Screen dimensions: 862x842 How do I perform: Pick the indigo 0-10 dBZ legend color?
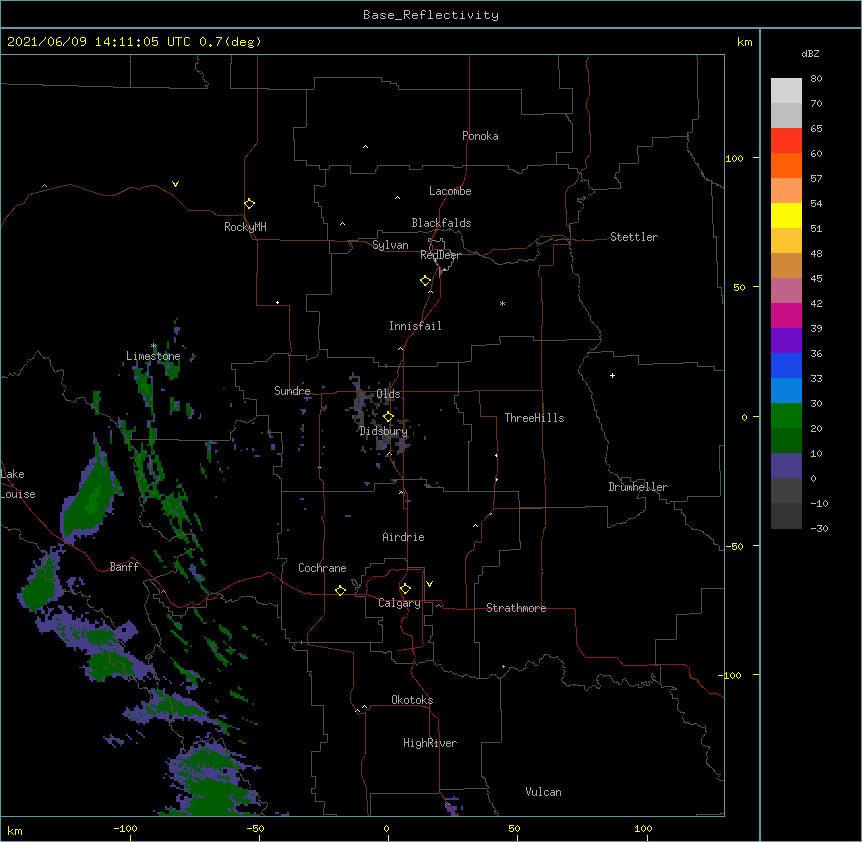tap(786, 466)
